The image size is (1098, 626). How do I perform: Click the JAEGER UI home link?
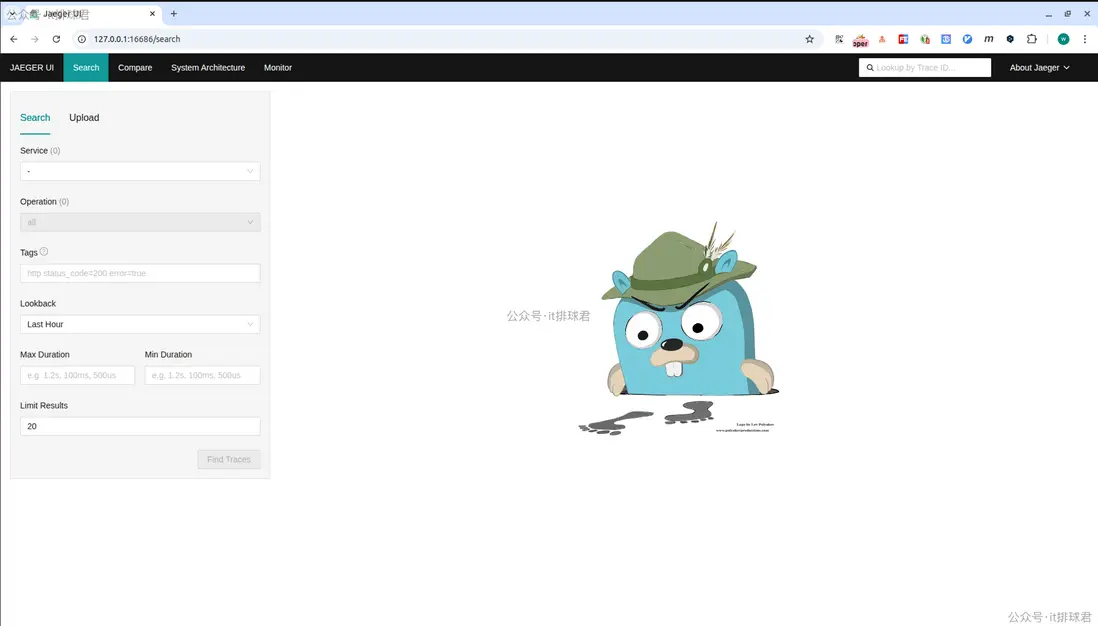coord(32,68)
